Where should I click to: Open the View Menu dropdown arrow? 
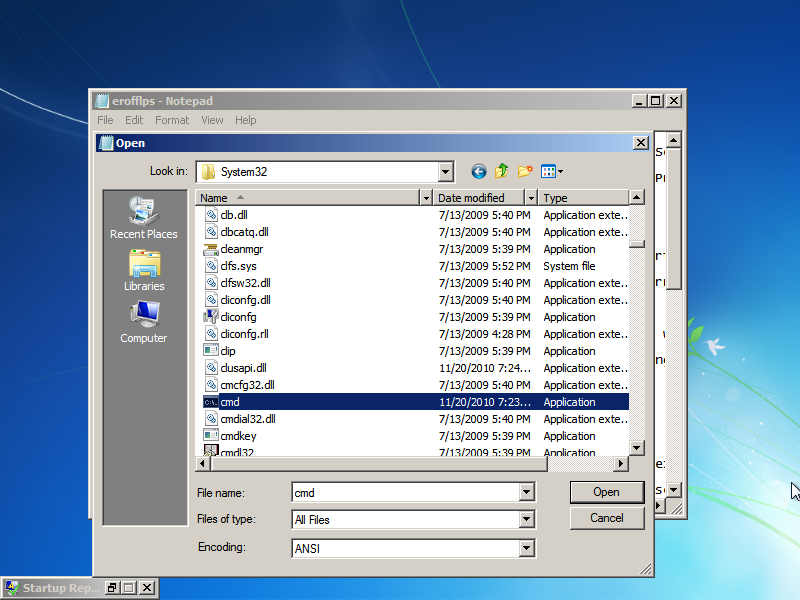(x=560, y=172)
